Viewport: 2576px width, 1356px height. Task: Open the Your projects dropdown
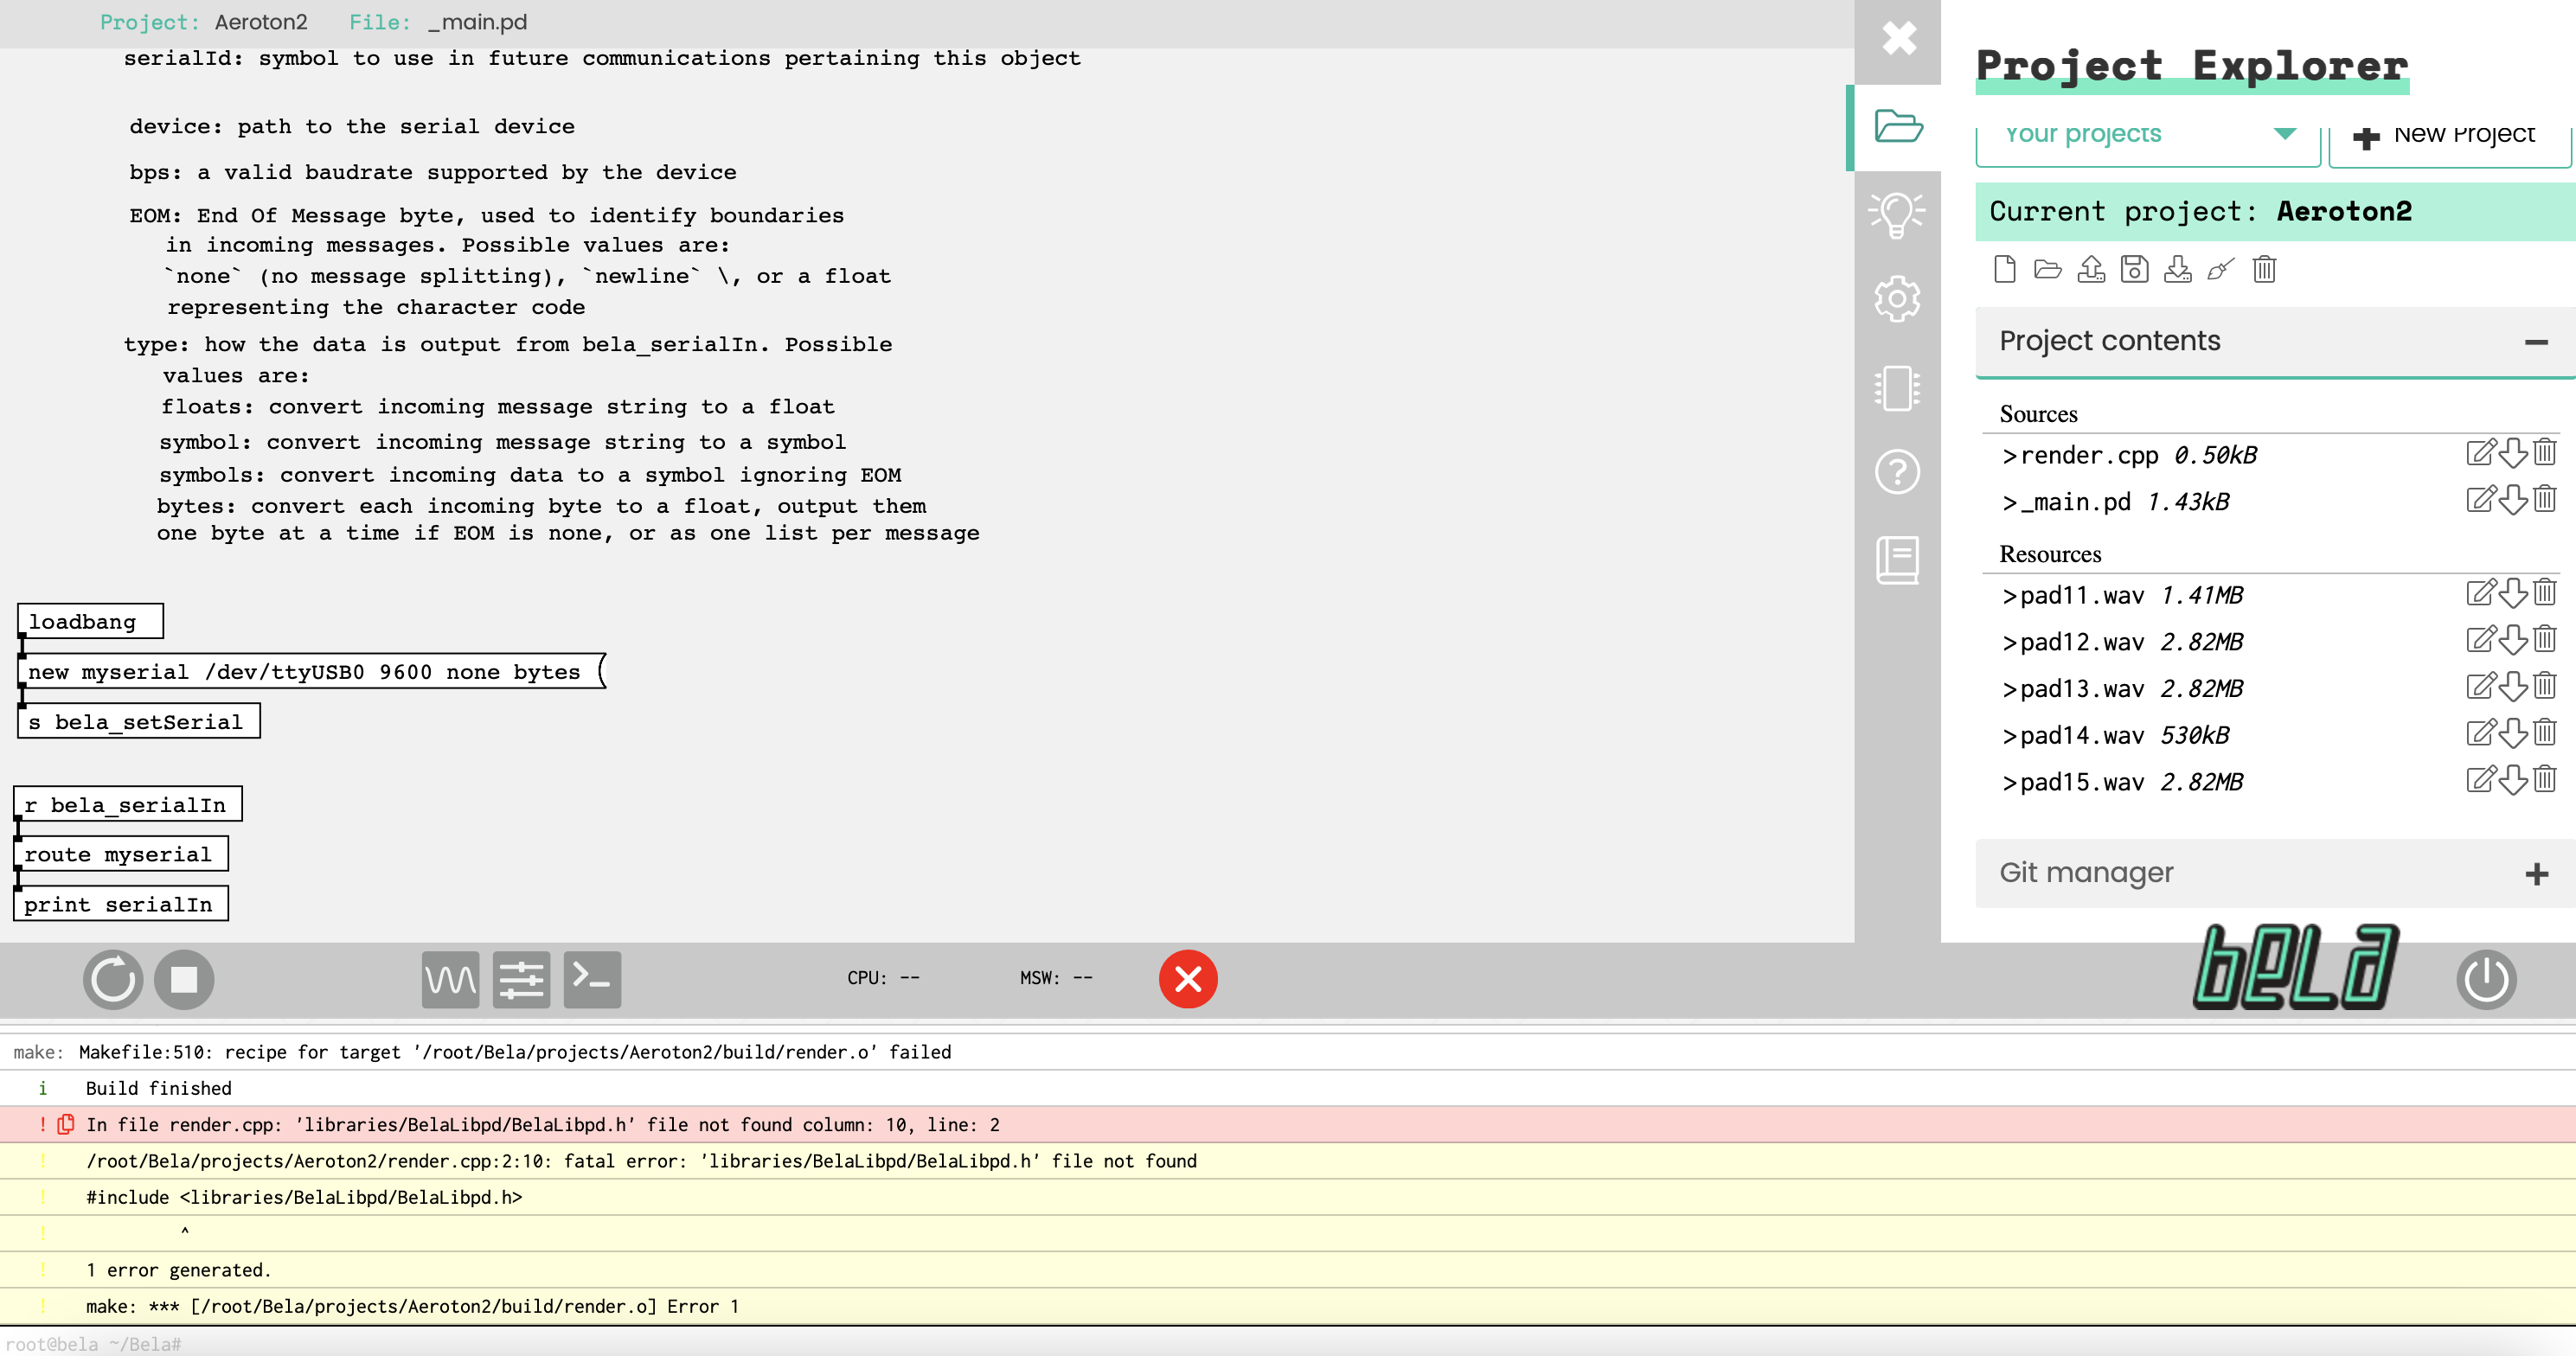click(x=2147, y=135)
